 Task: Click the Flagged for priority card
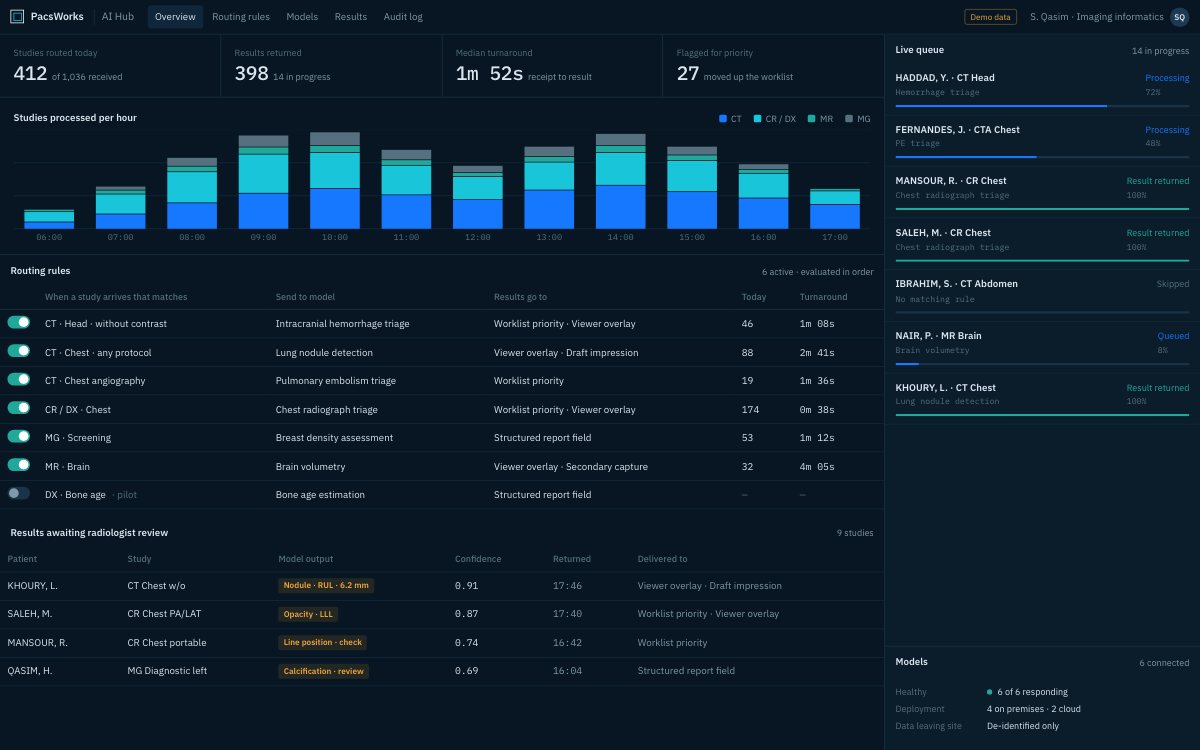(773, 66)
